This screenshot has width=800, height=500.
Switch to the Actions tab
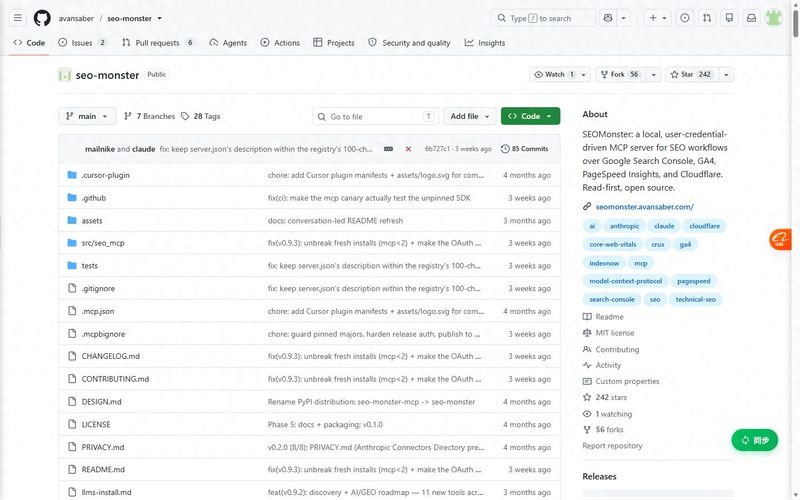(x=280, y=43)
